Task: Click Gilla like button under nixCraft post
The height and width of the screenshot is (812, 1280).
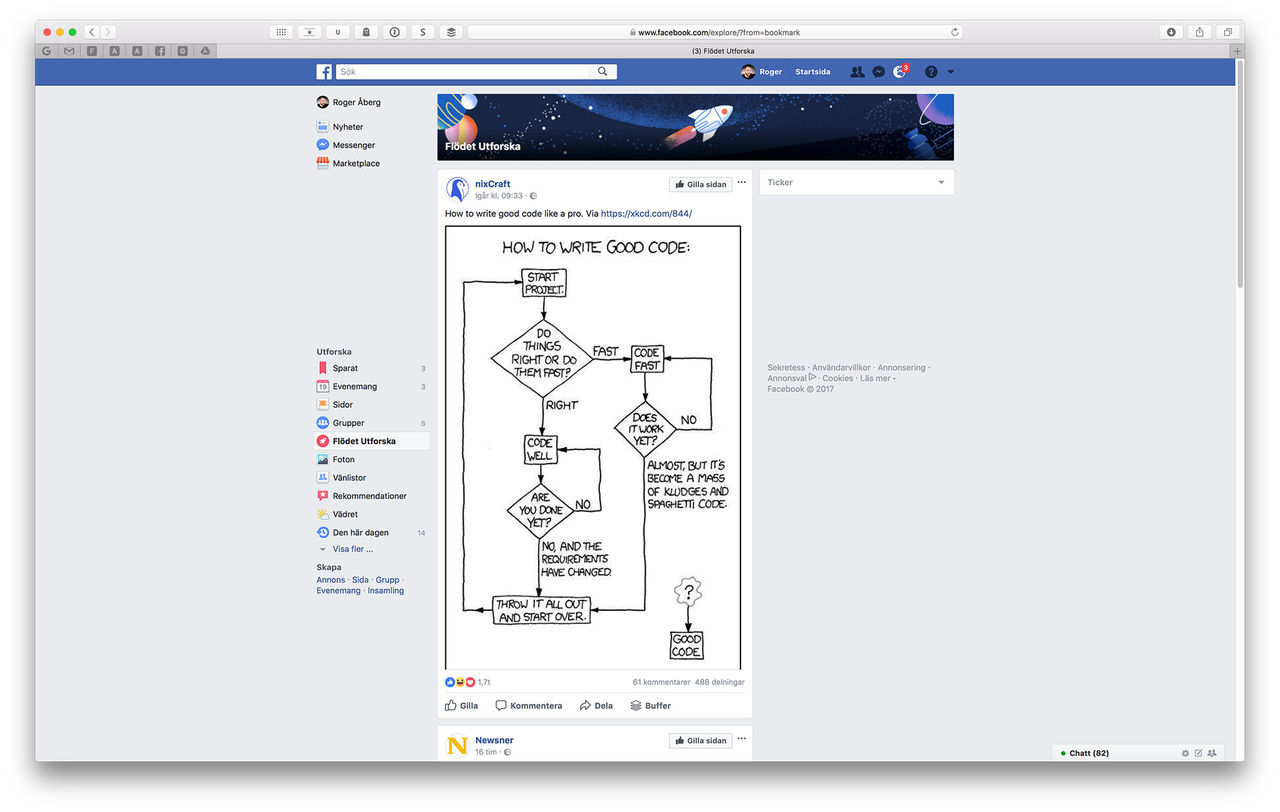Action: point(462,705)
